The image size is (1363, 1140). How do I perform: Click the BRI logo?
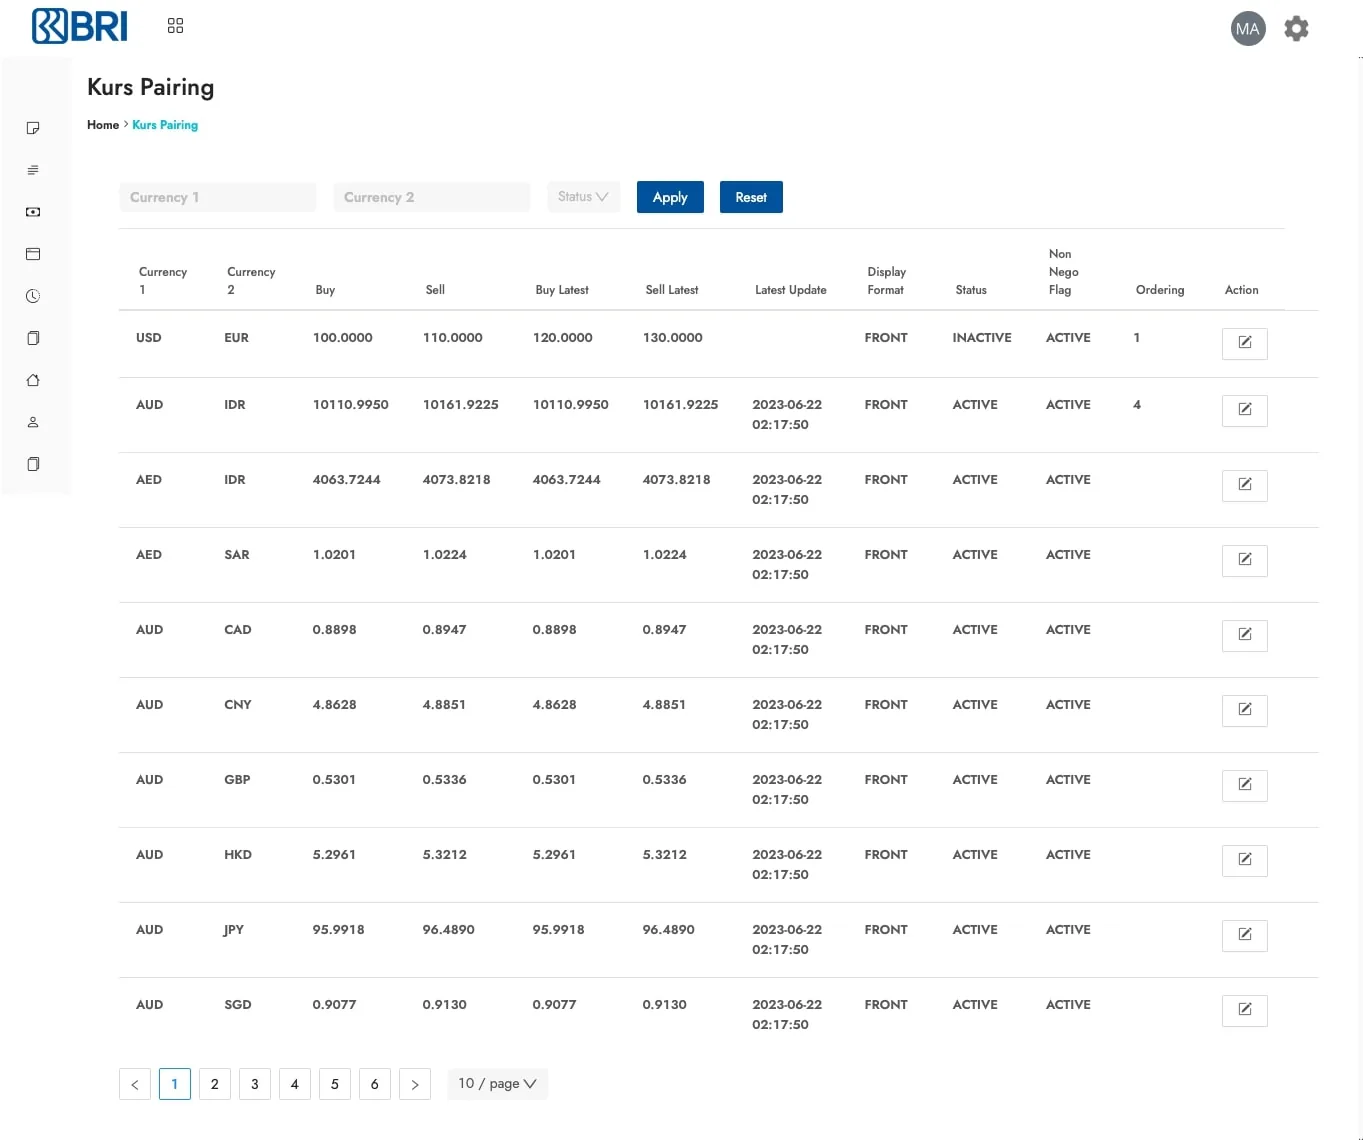[x=80, y=26]
